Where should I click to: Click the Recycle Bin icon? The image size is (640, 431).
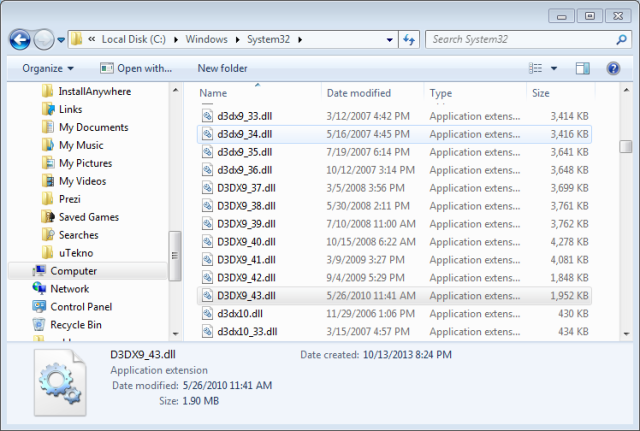pyautogui.click(x=39, y=324)
